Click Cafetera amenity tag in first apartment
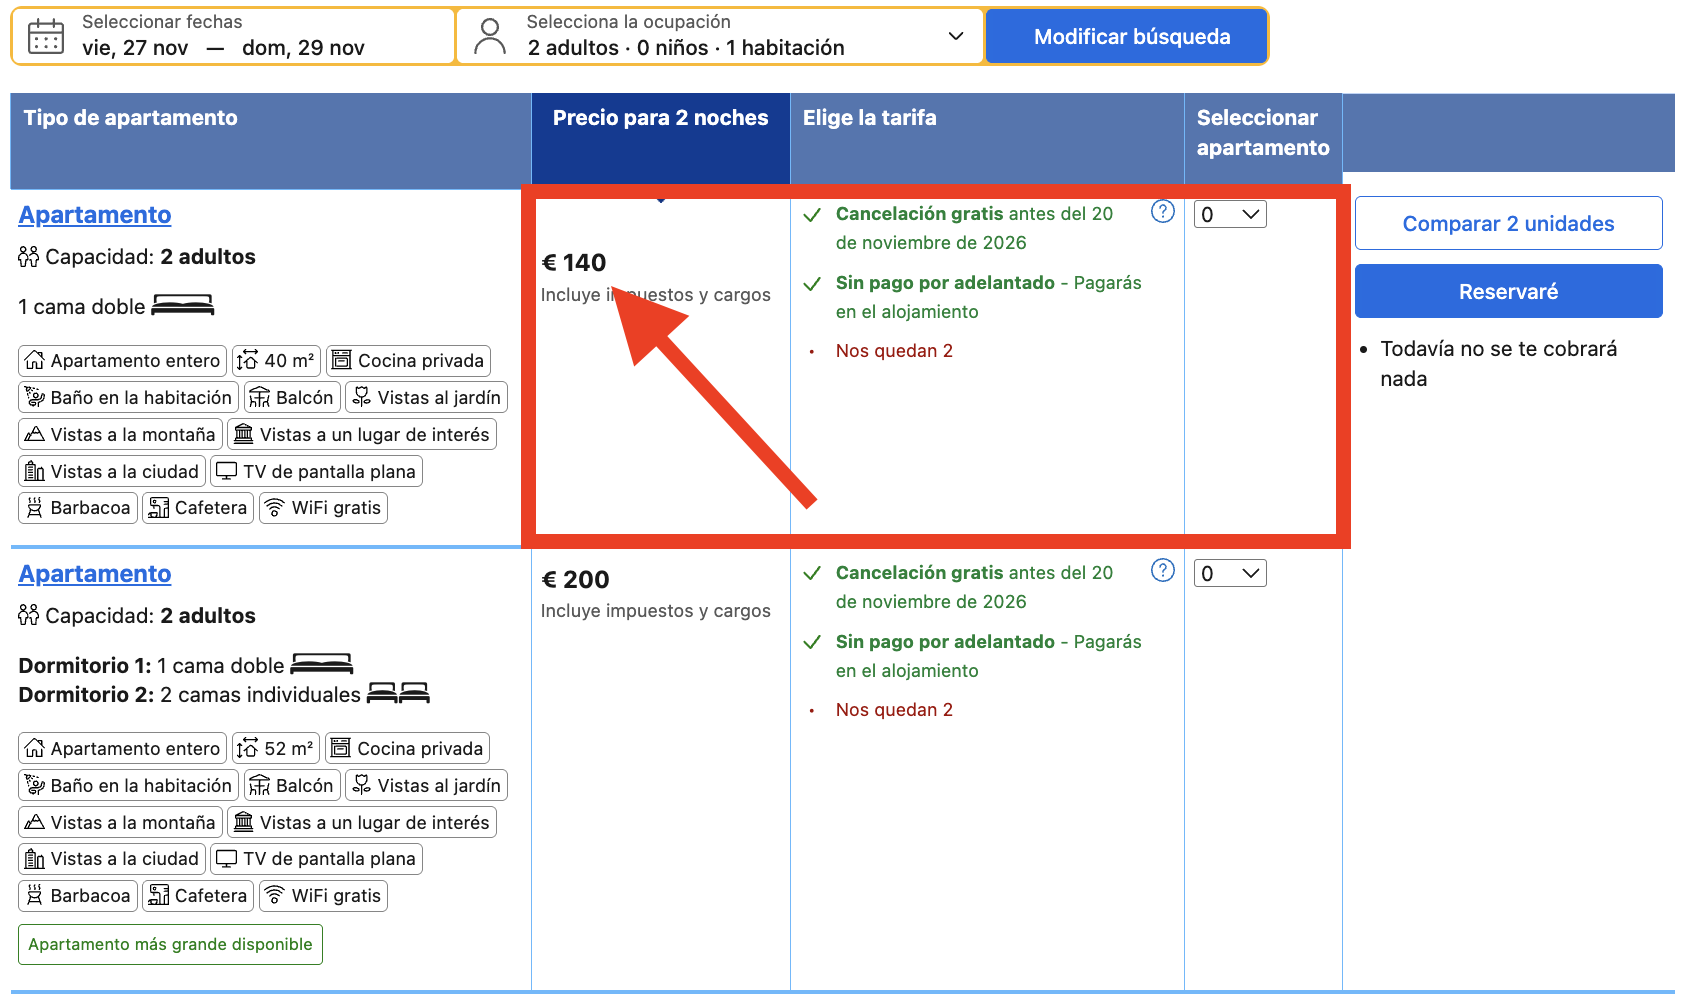This screenshot has height=1000, width=1708. (x=197, y=508)
